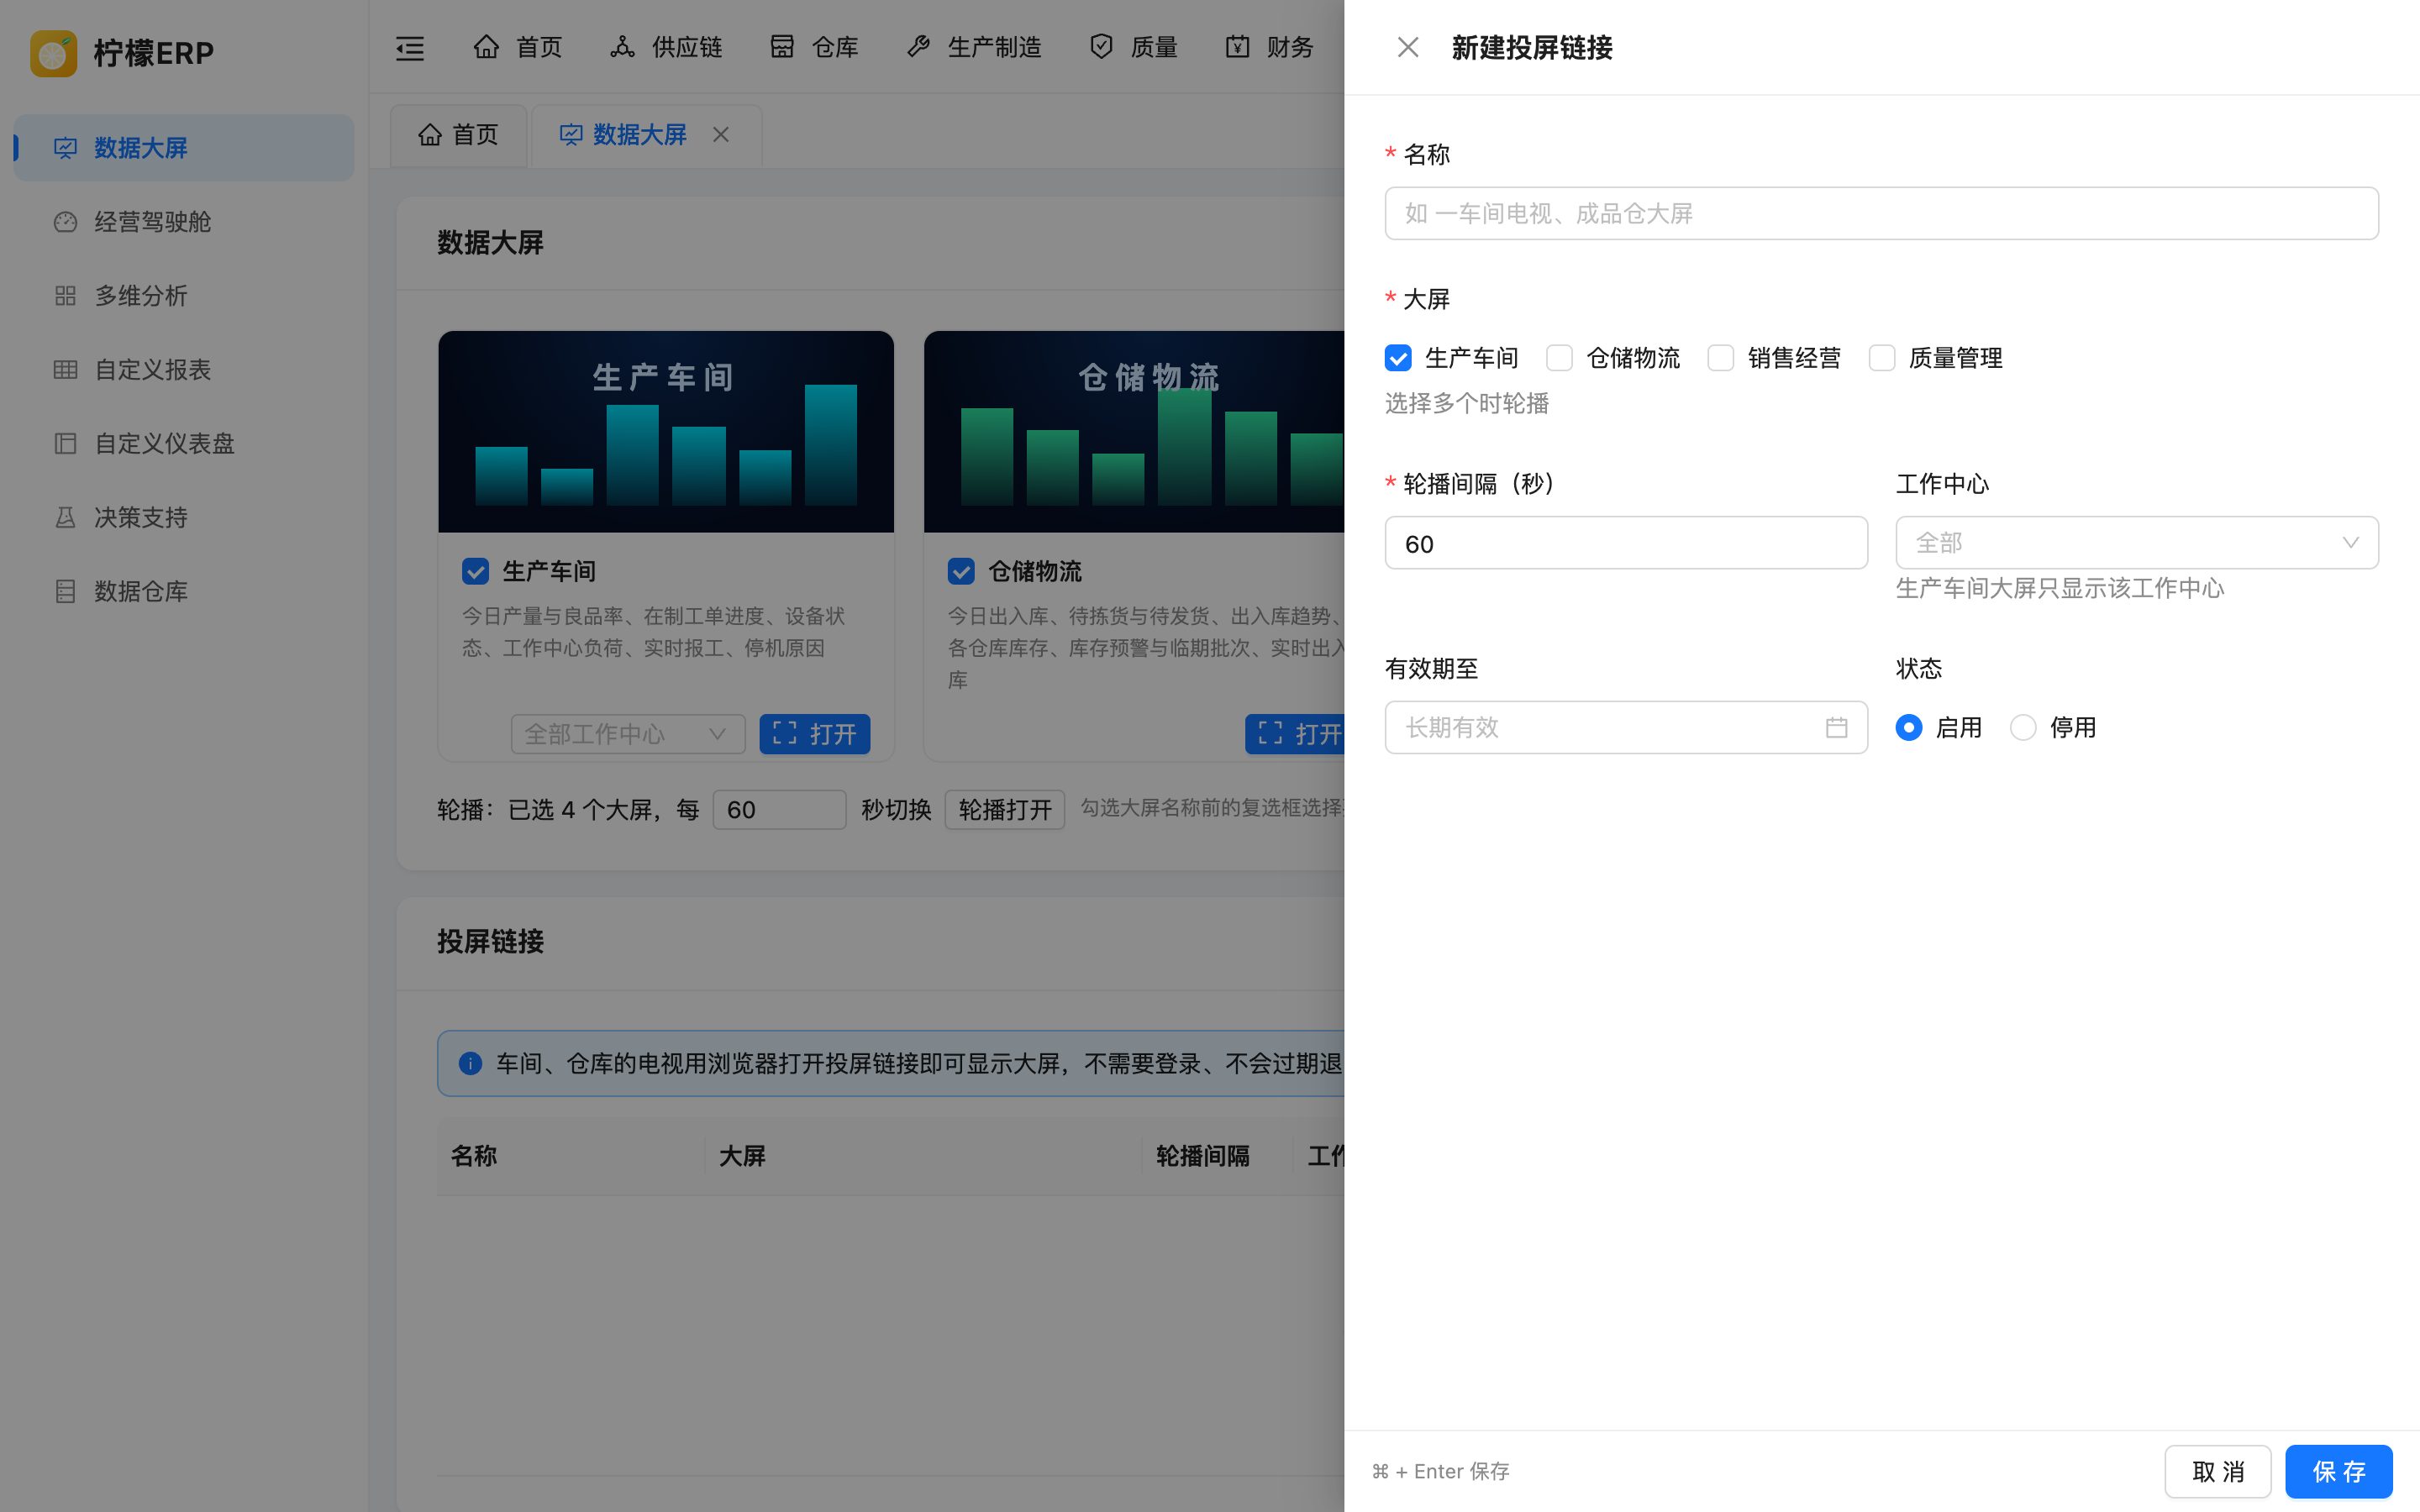
Task: Close the 数据大屏 tab with its X
Action: (721, 135)
